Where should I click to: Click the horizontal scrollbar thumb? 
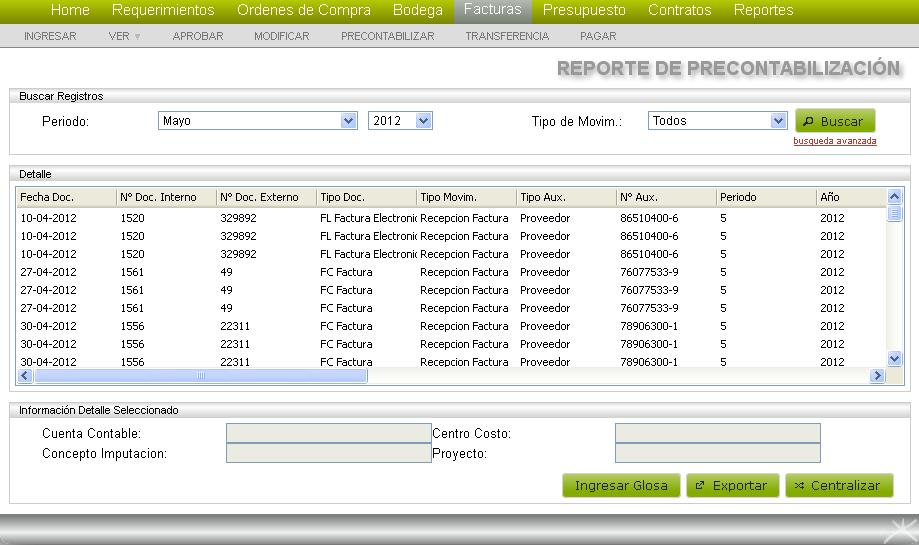[x=200, y=376]
